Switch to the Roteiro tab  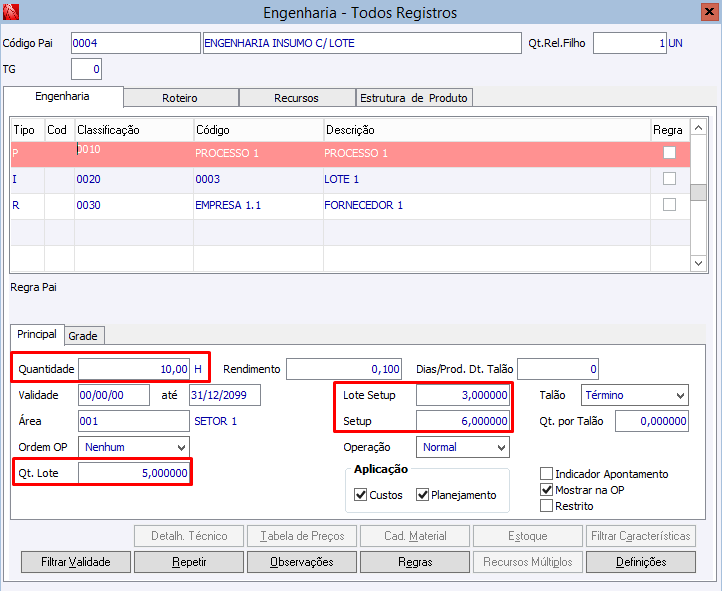click(180, 98)
